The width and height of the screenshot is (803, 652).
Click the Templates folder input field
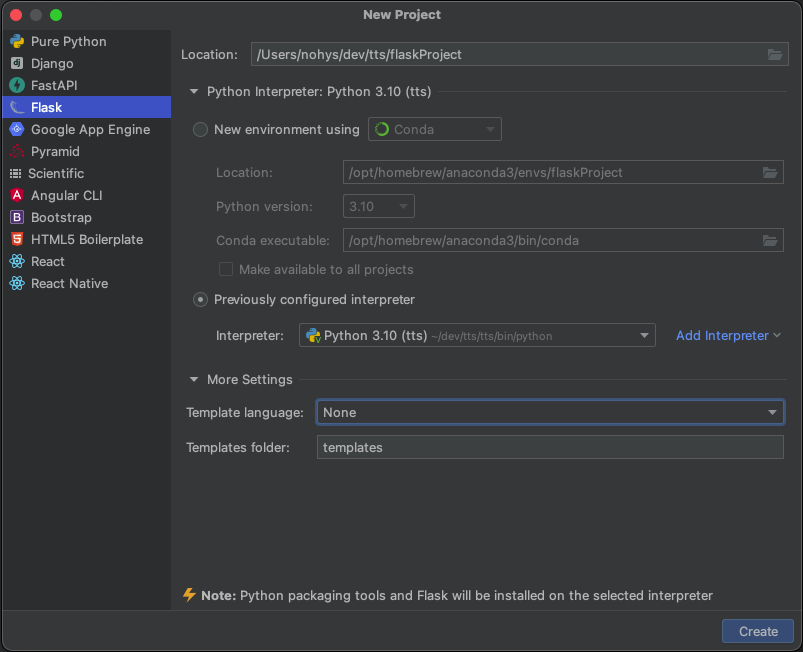(550, 447)
